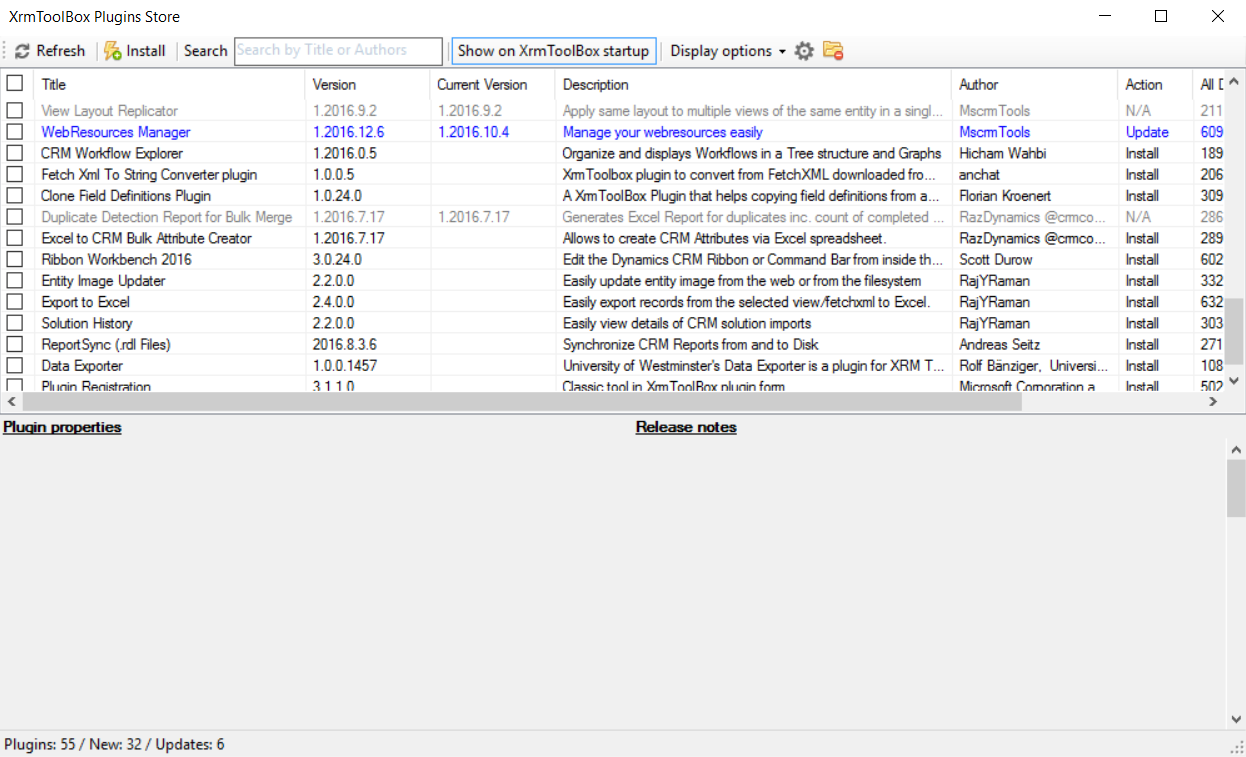Check the Duplicate Detection Report checkbox
Screen dimensions: 1246x757
point(15,217)
